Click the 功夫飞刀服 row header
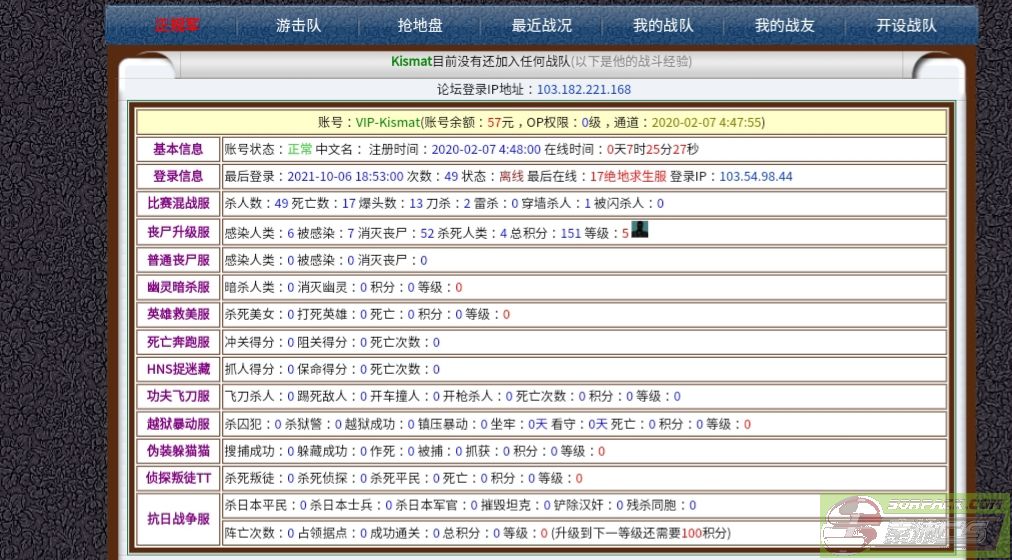1012x560 pixels. tap(178, 396)
